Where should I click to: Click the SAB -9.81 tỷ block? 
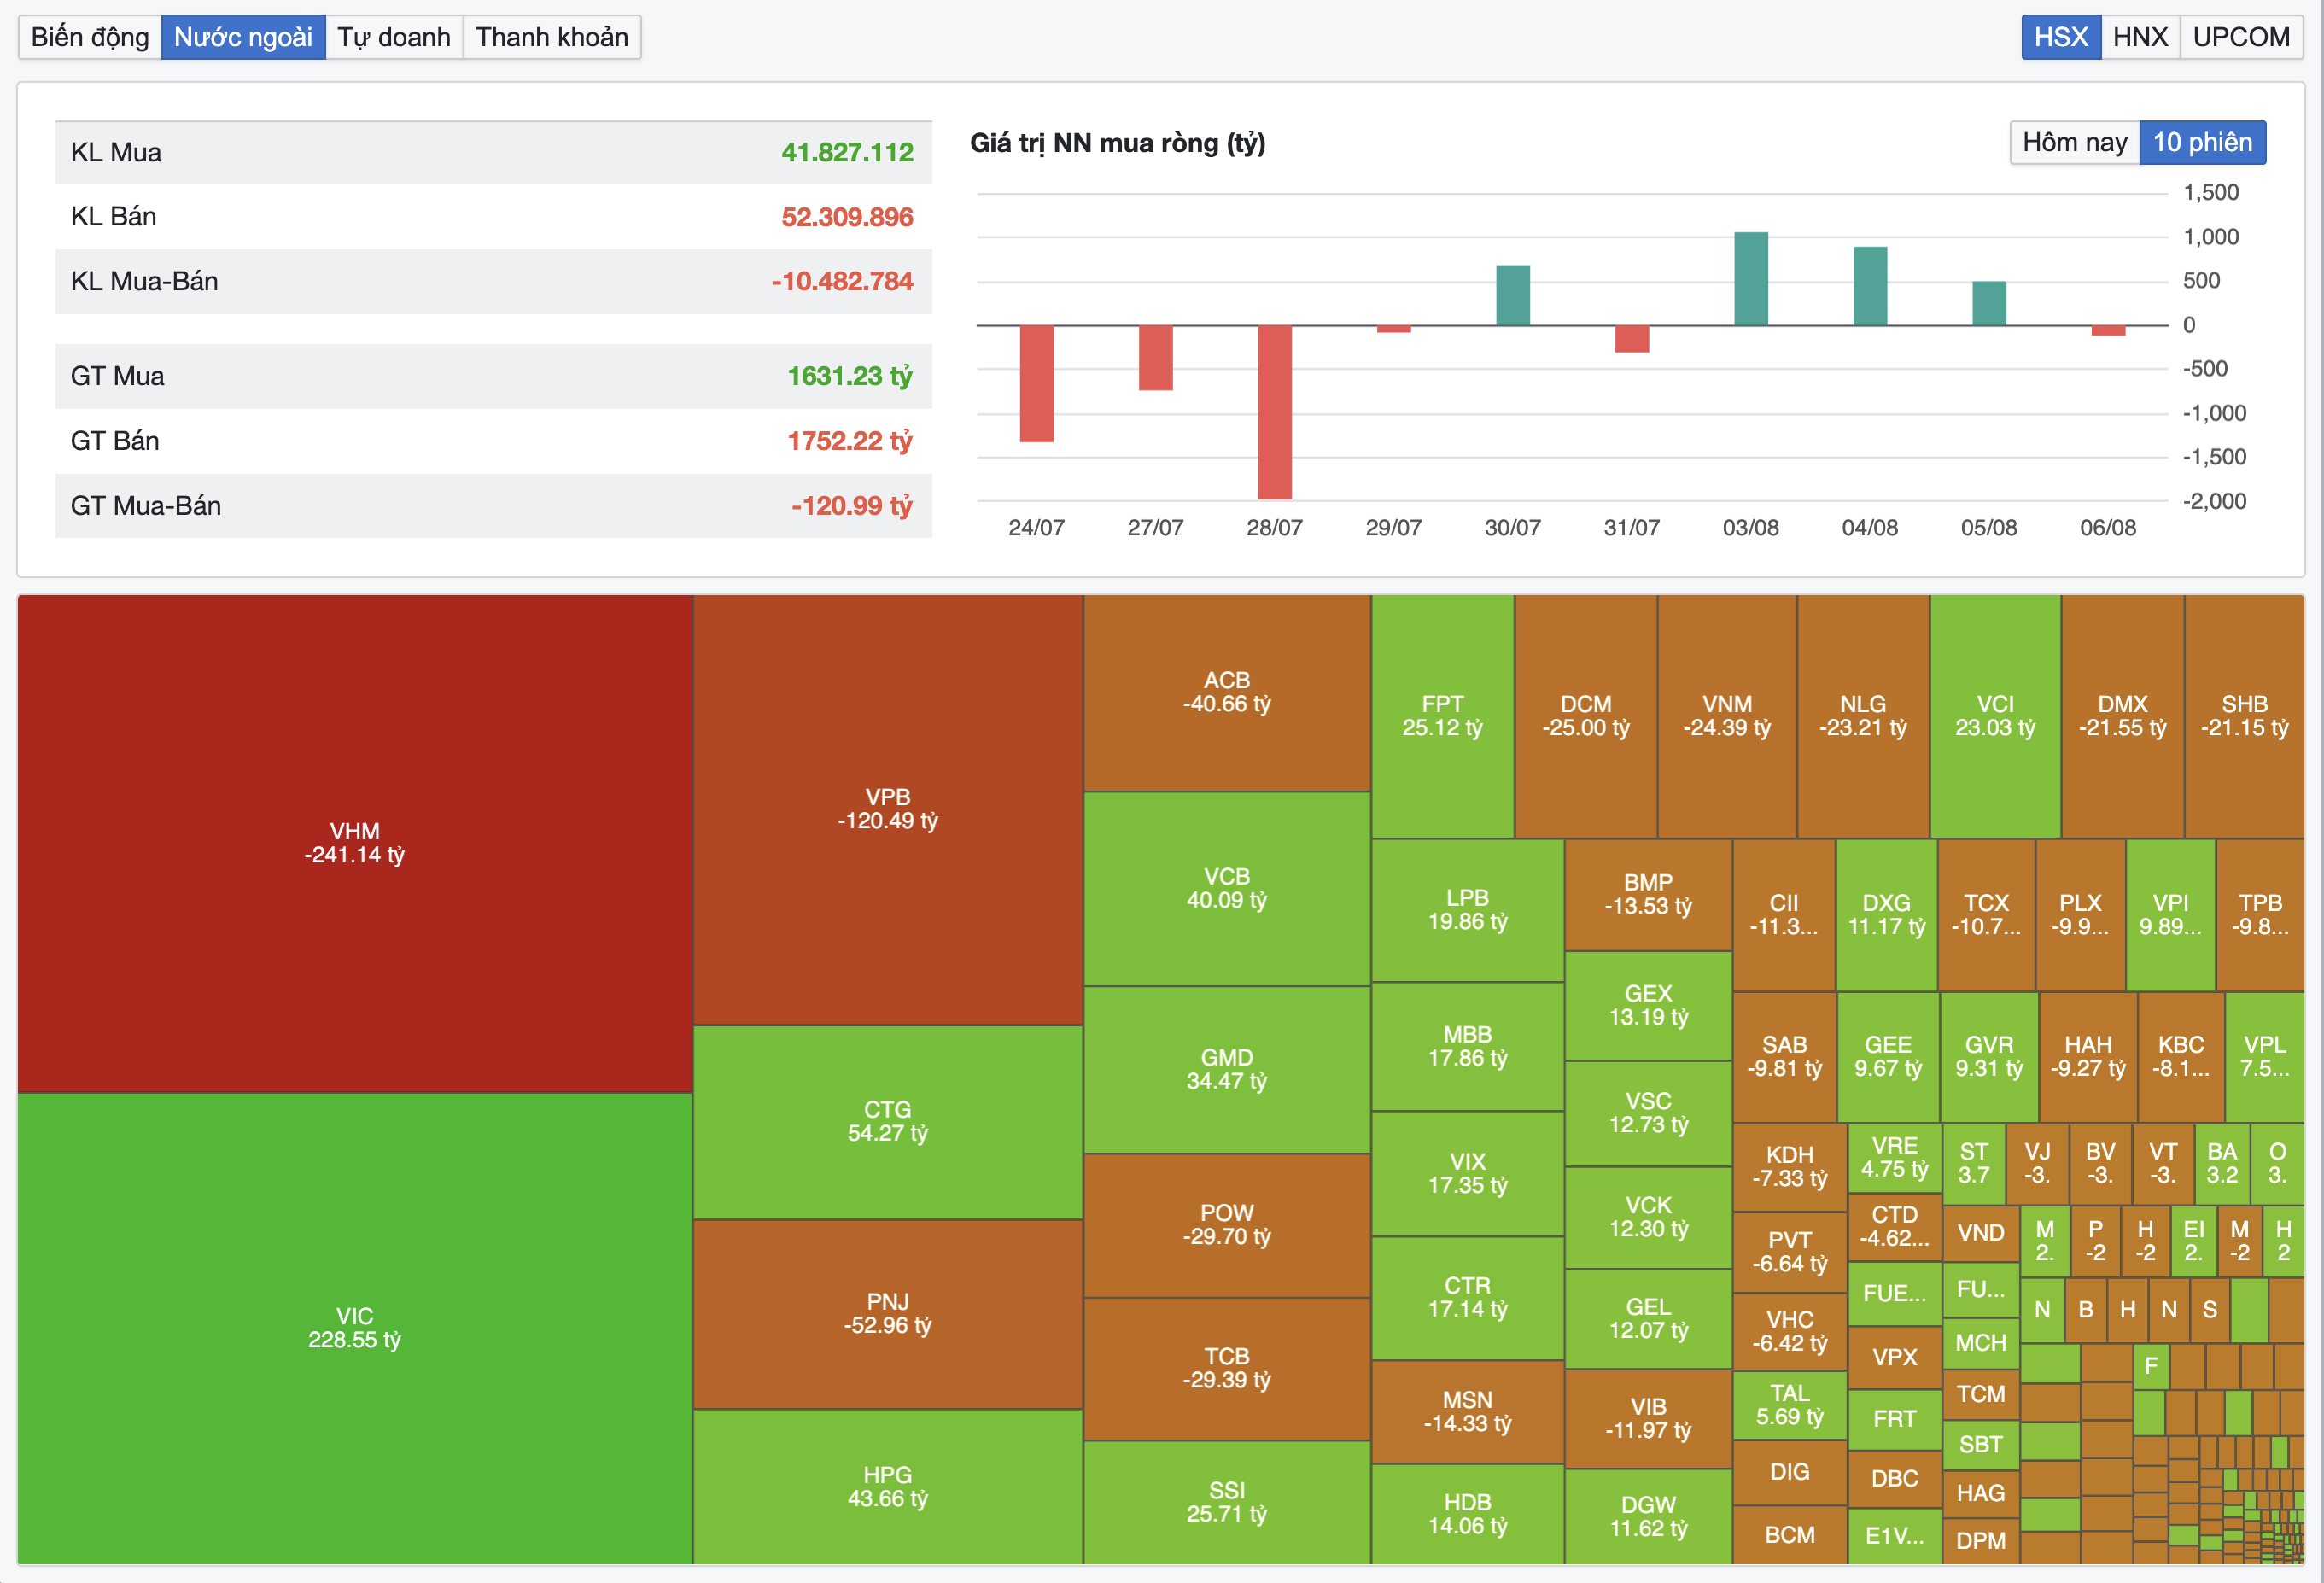click(1785, 1057)
